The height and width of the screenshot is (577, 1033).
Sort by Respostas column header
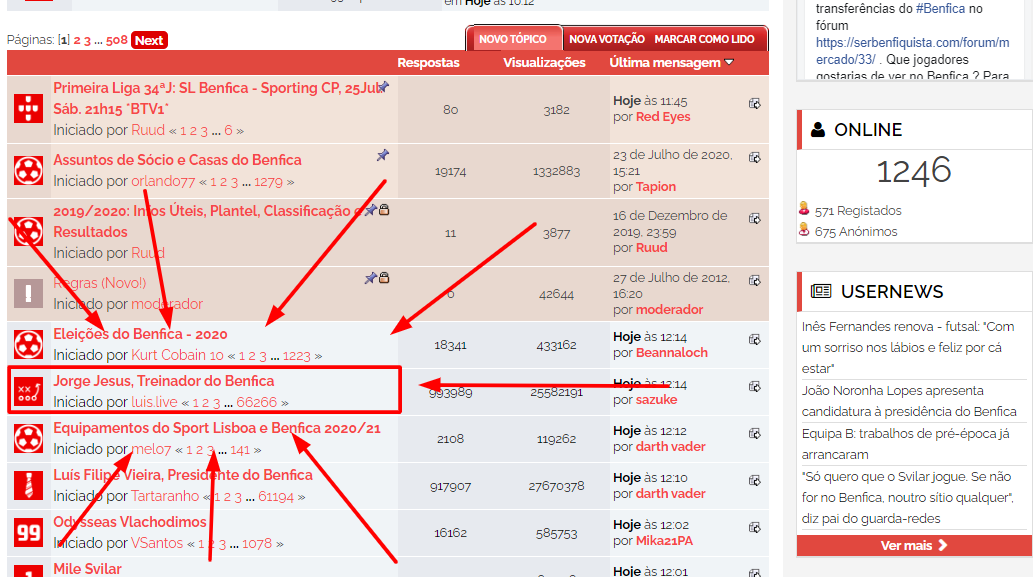(x=428, y=63)
